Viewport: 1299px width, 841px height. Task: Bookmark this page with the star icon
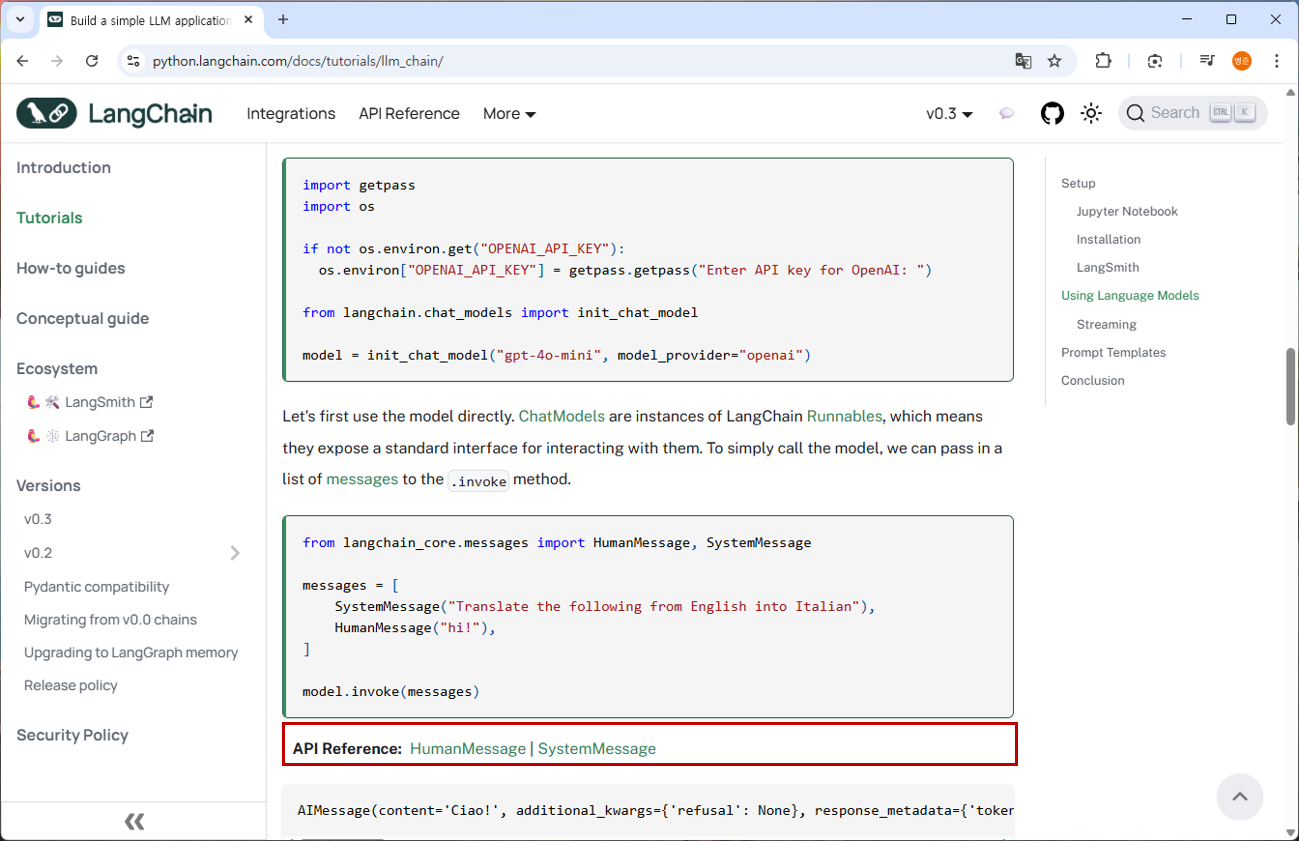1054,61
